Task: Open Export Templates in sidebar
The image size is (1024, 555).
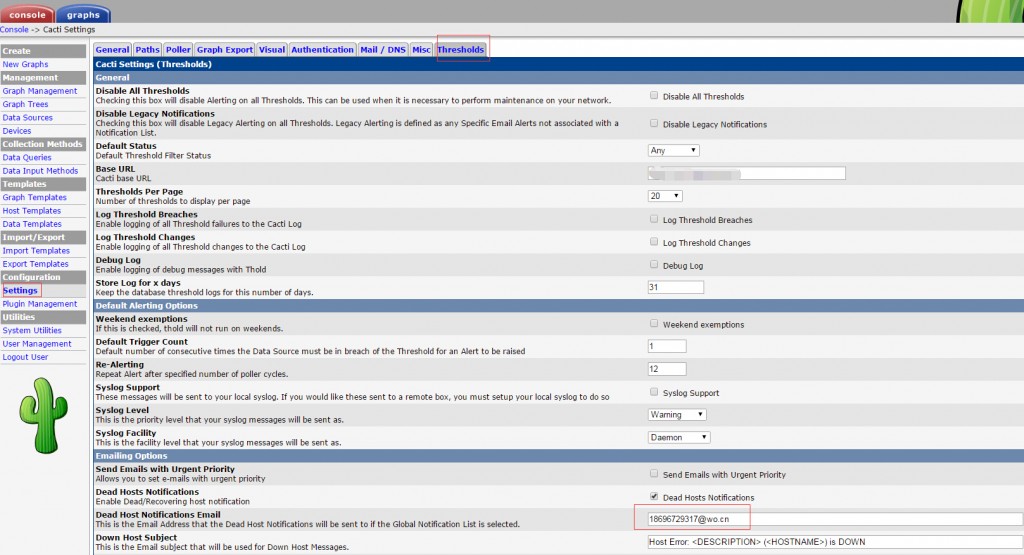Action: pos(35,264)
